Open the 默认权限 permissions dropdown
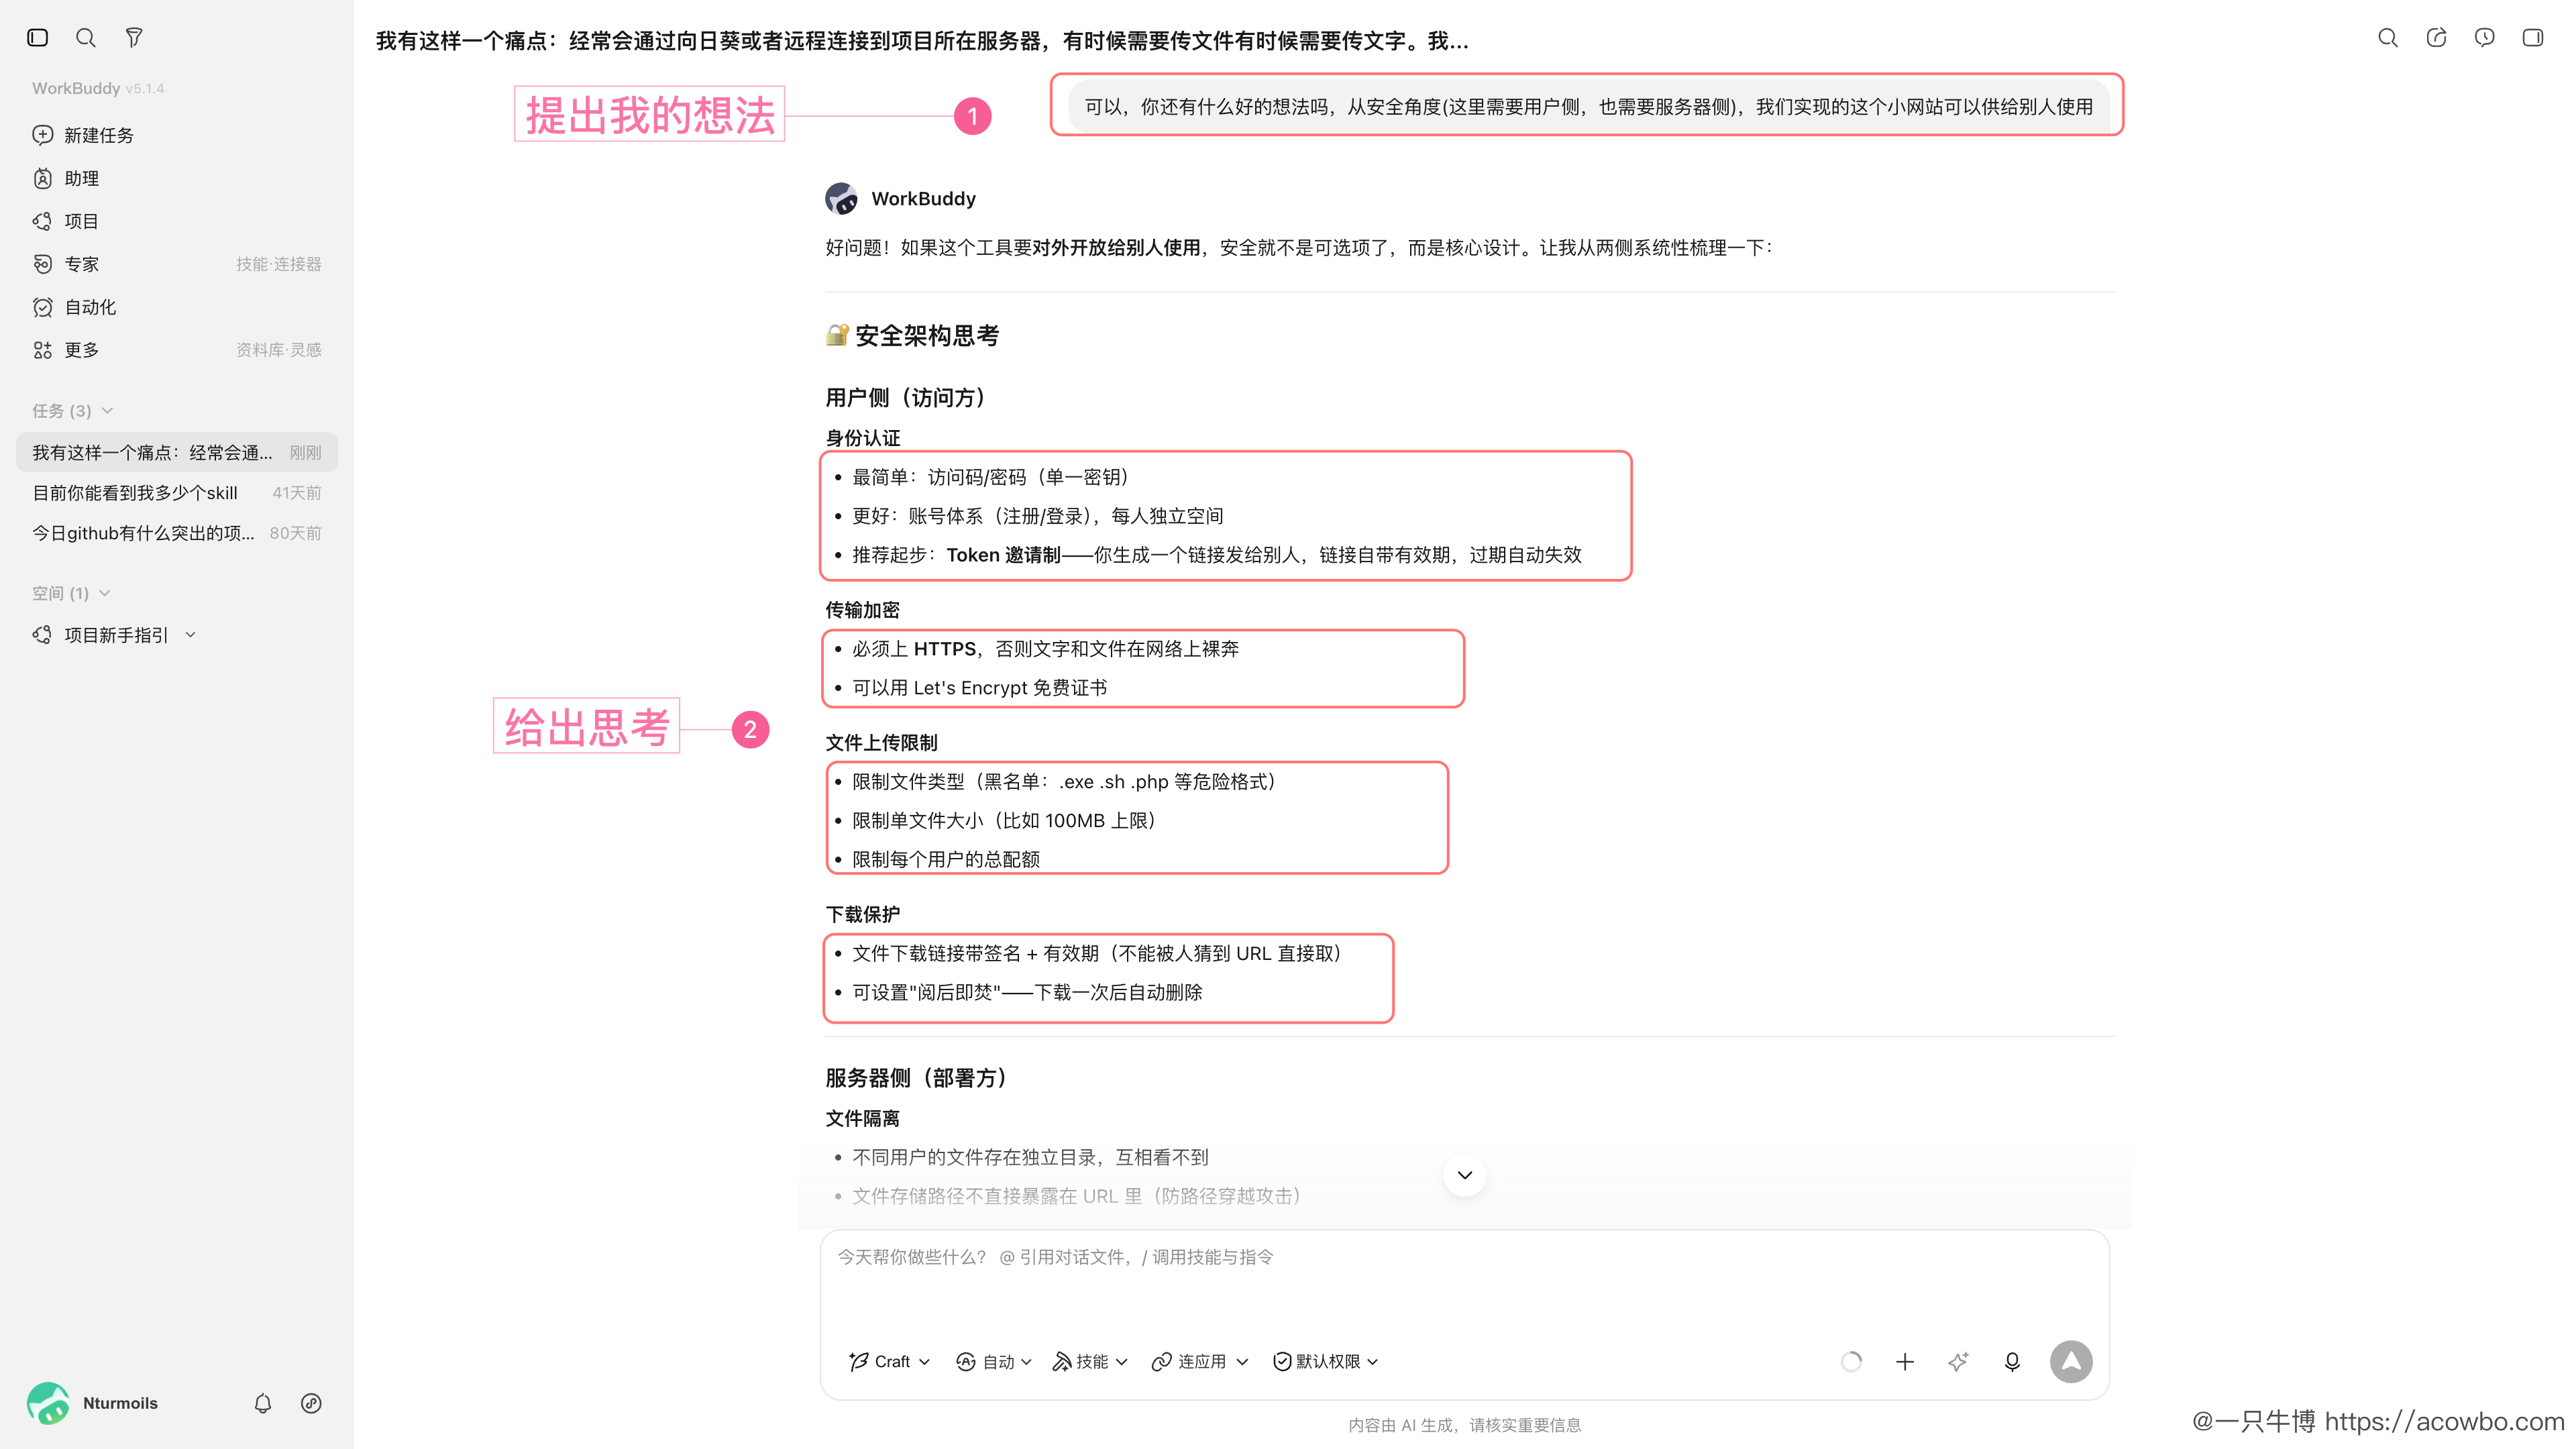This screenshot has height=1449, width=2576. click(x=1326, y=1361)
